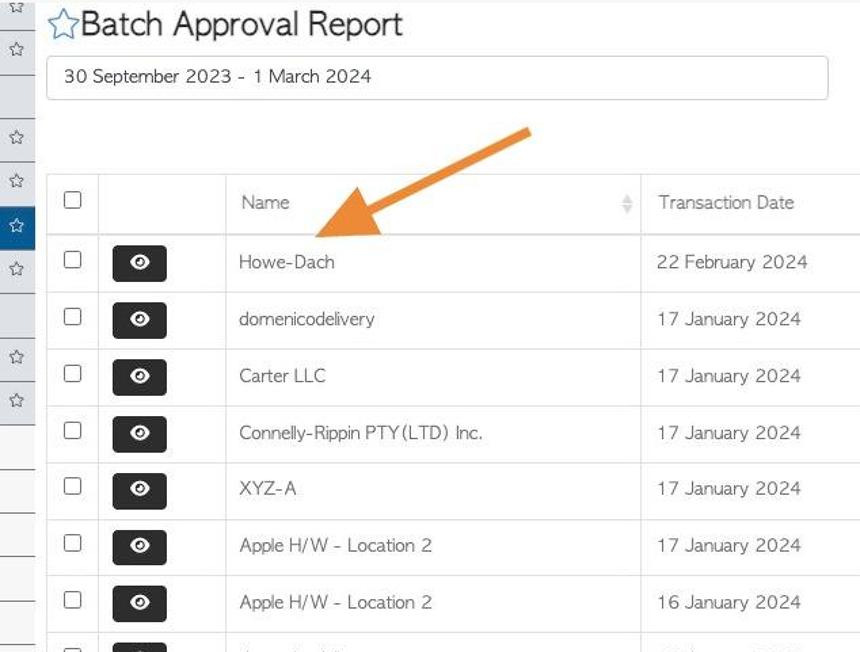Sort by Name column arrows
Screen dimensions: 860x652
click(x=627, y=203)
